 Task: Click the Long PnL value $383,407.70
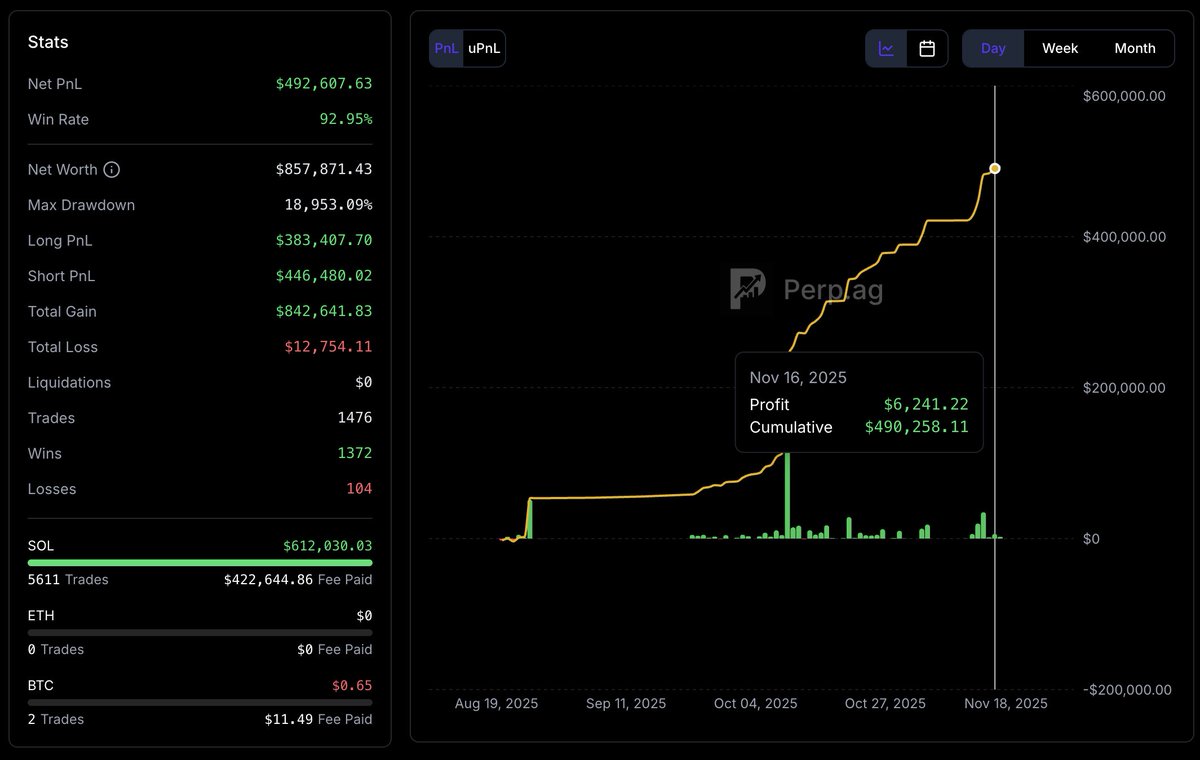coord(324,241)
